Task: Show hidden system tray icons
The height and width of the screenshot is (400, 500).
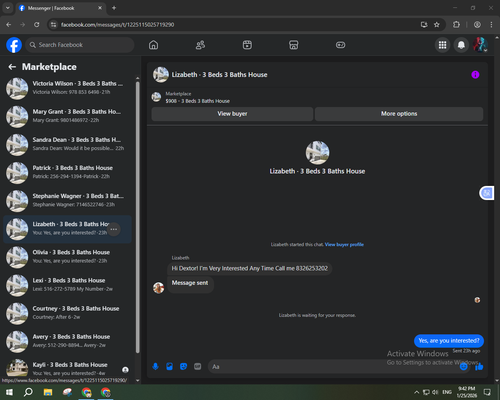Action: (417, 392)
